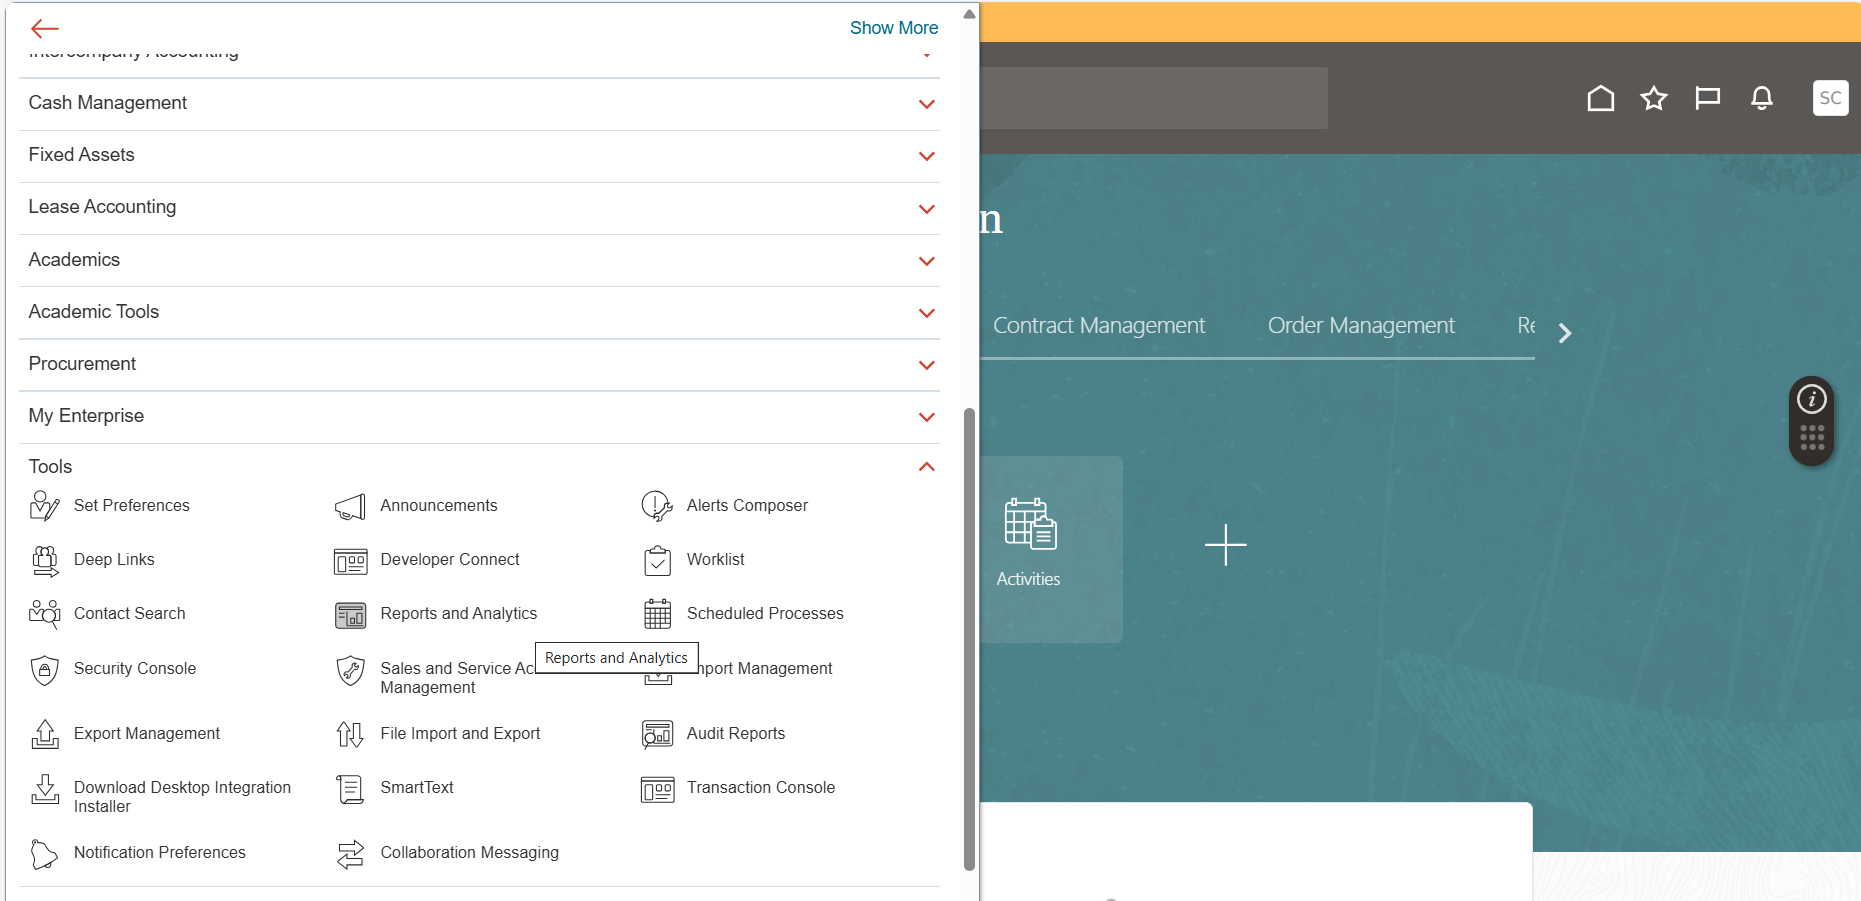Click the Set Preferences icon
1861x901 pixels.
(45, 506)
